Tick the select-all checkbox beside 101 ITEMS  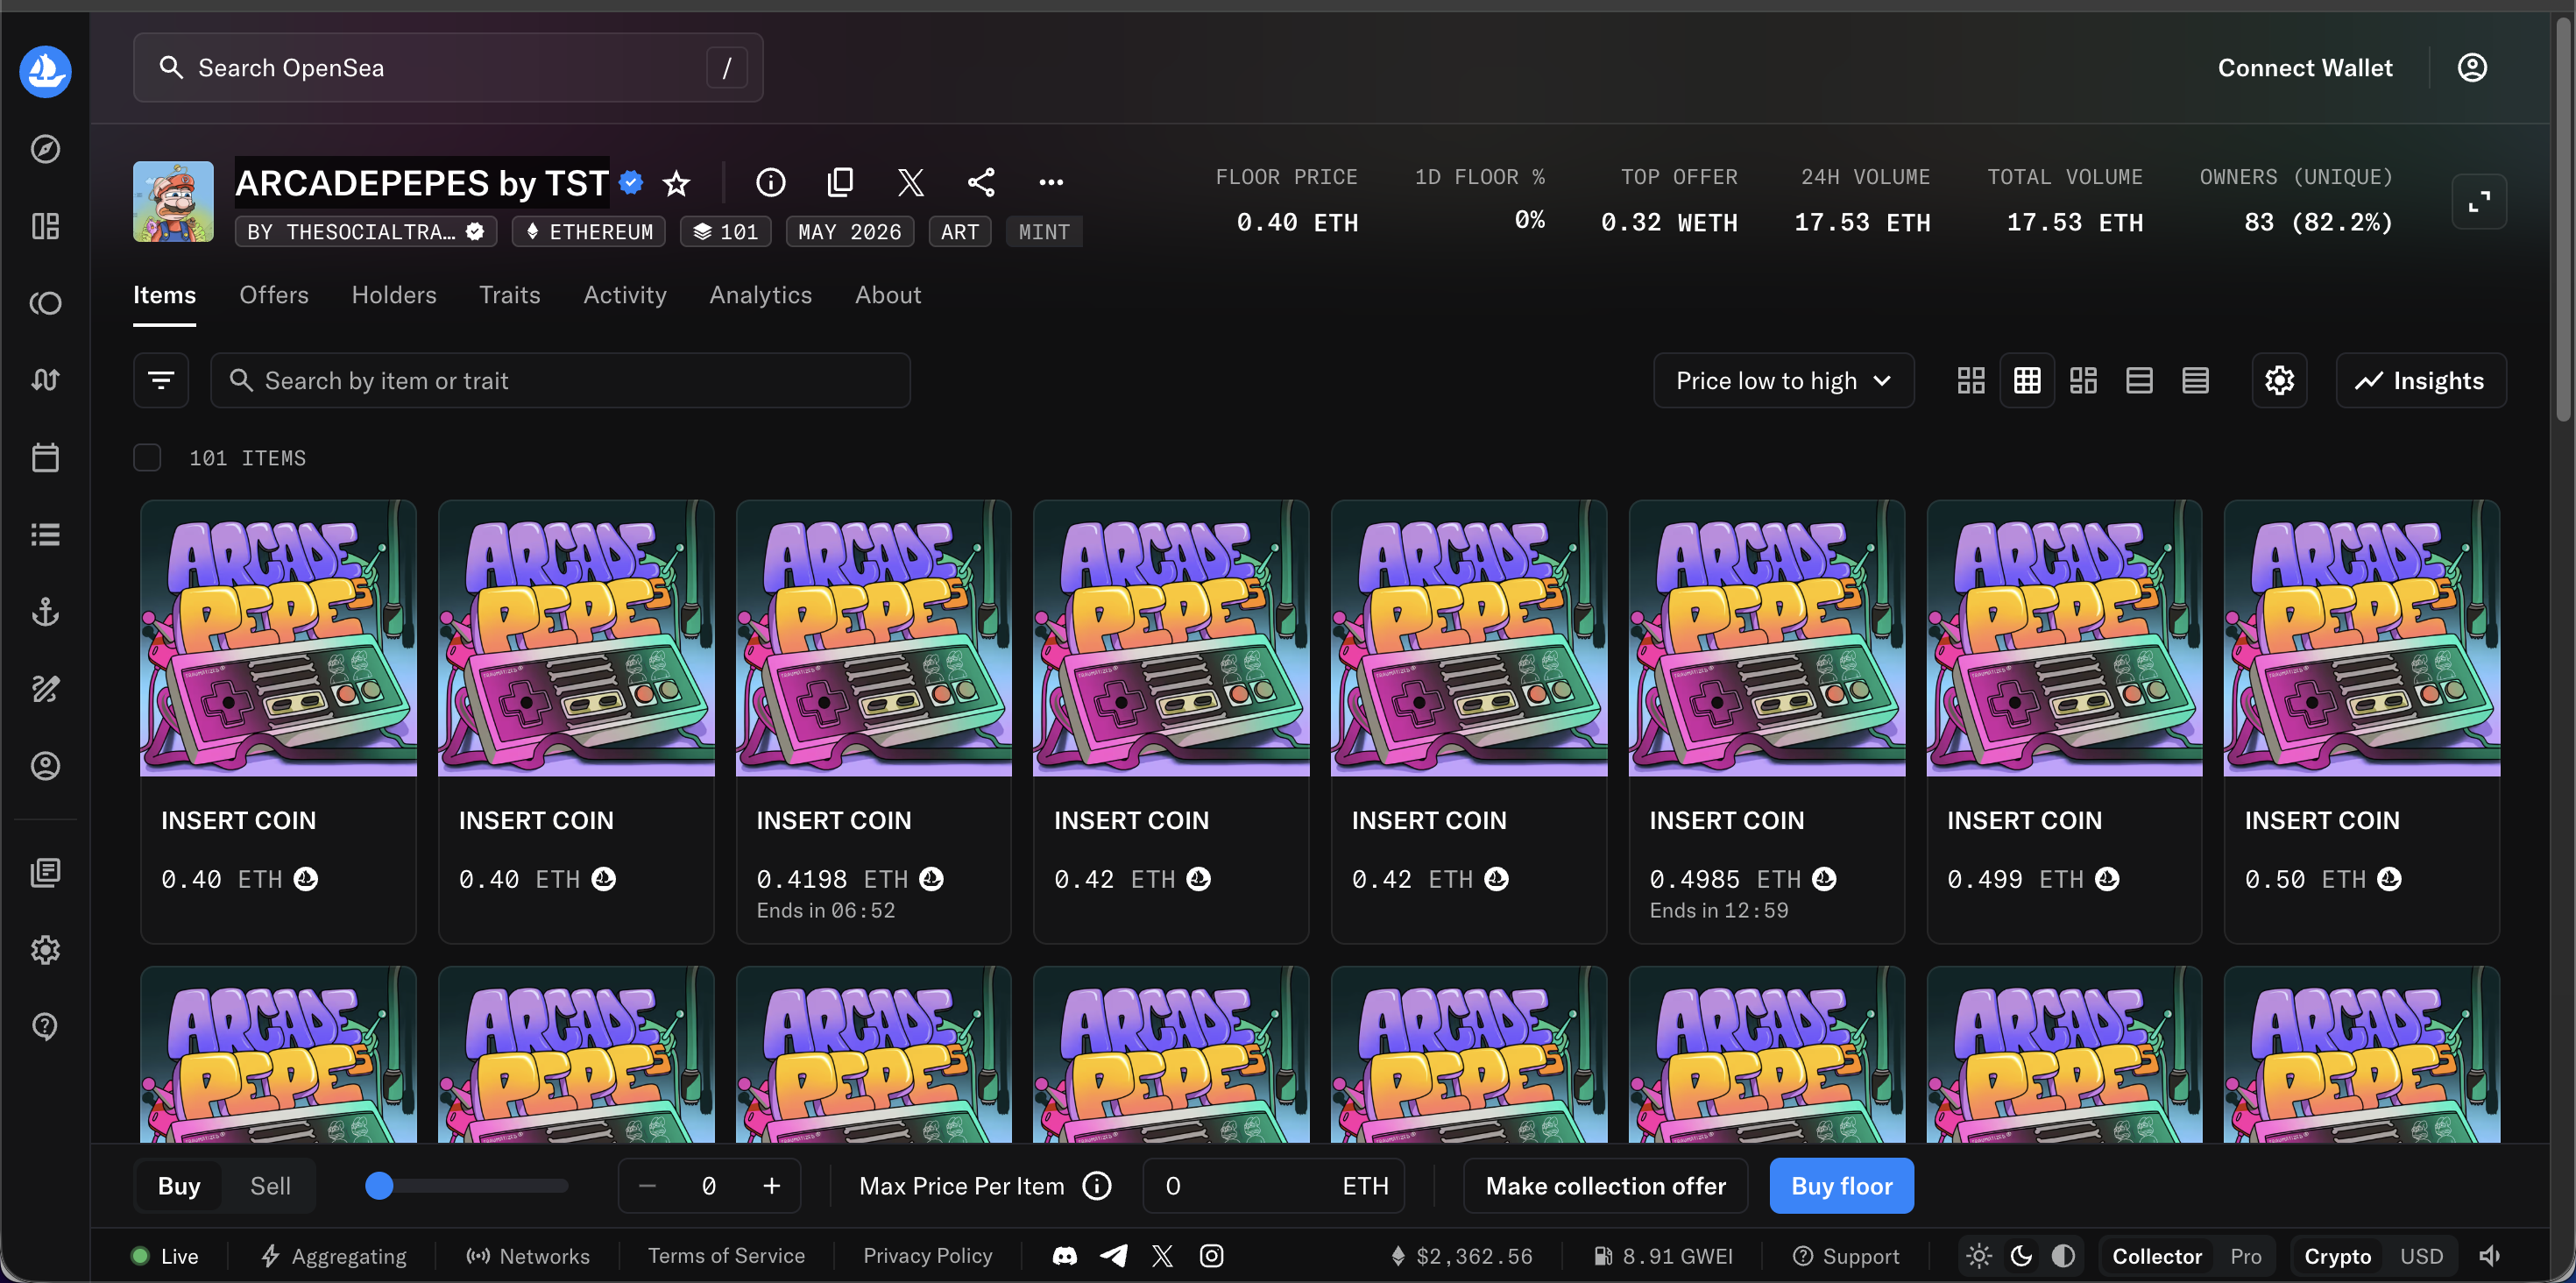[147, 457]
